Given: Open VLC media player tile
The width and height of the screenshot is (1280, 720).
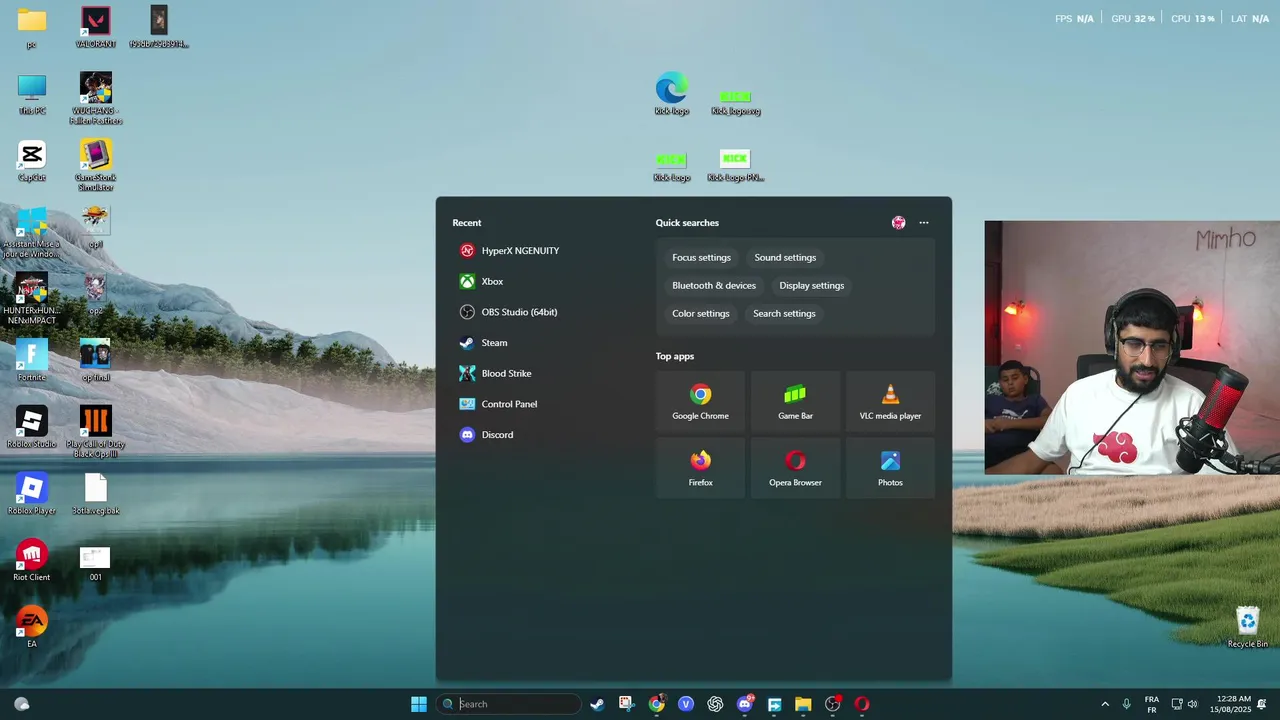Looking at the screenshot, I should pyautogui.click(x=890, y=402).
